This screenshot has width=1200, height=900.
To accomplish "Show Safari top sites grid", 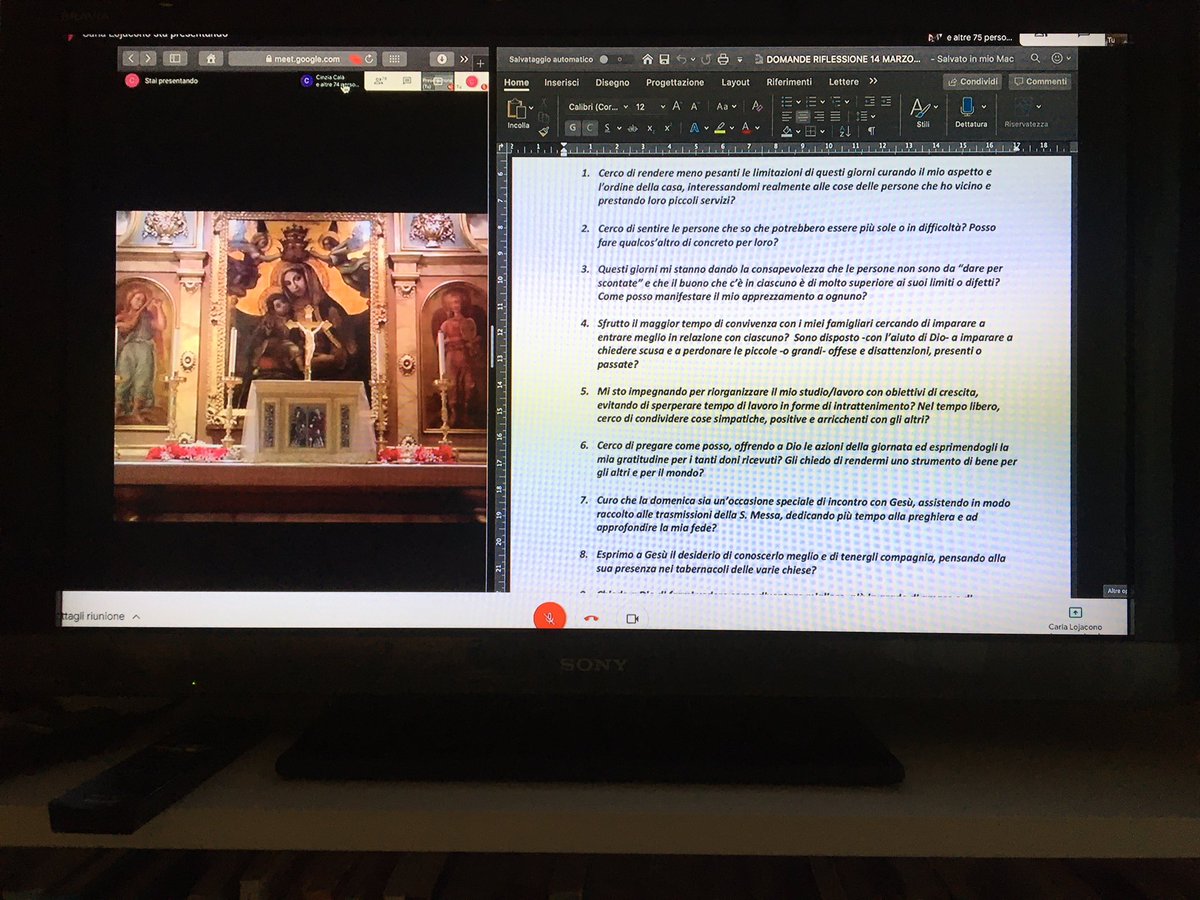I will click(395, 59).
